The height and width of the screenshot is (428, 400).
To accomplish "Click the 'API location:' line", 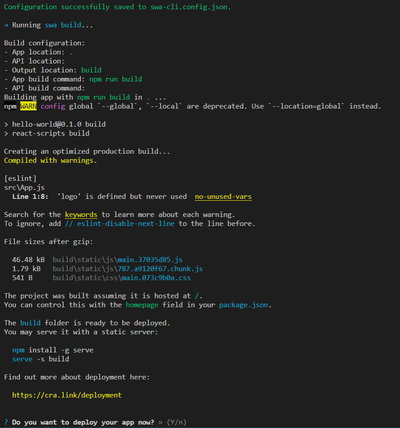I will [x=34, y=61].
